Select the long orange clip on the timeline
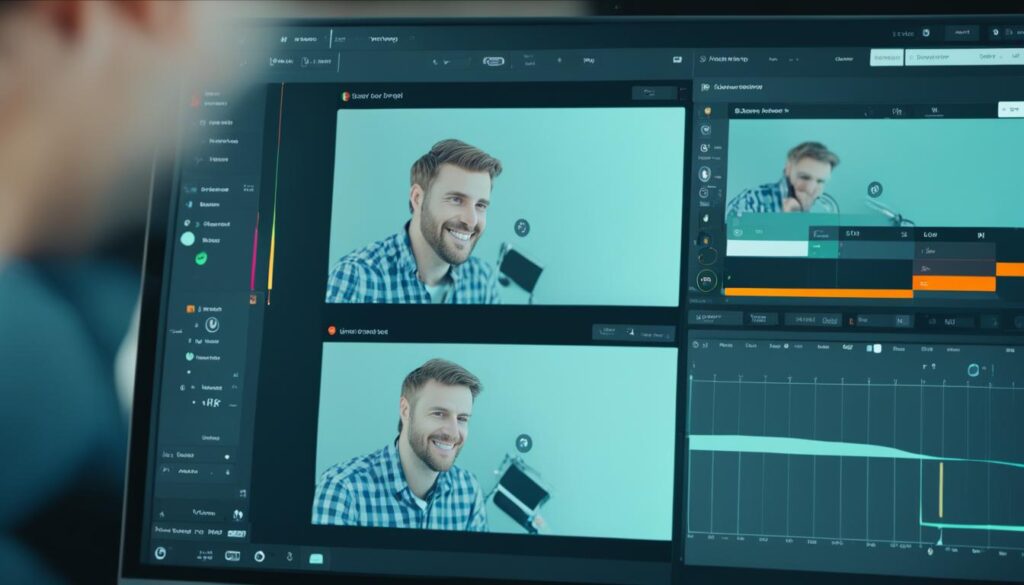 [x=818, y=293]
